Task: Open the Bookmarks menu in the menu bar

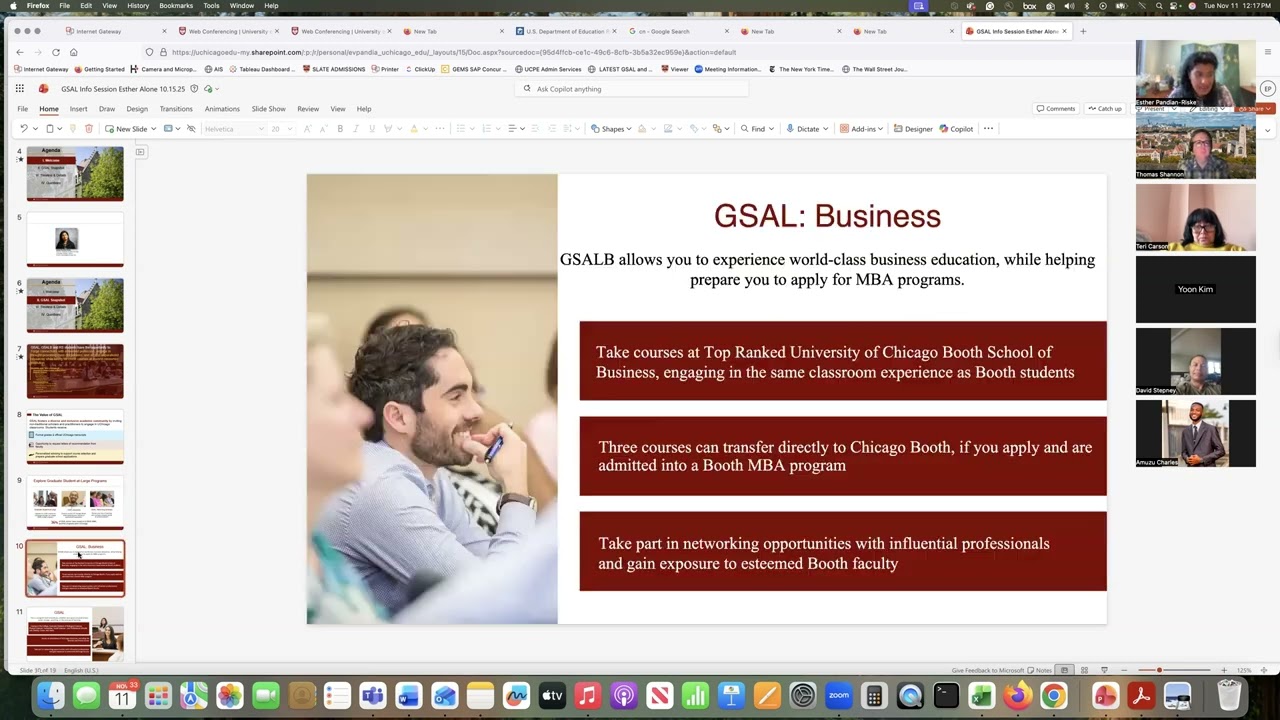Action: (x=176, y=6)
